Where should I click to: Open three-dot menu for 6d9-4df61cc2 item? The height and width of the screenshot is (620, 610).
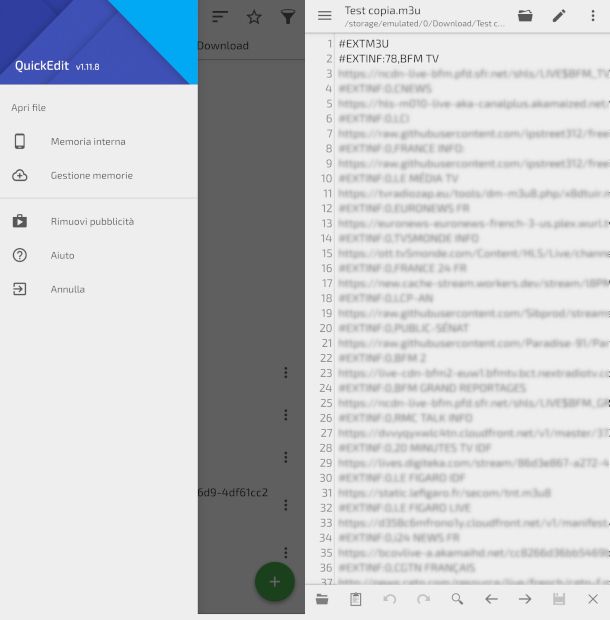pos(286,505)
